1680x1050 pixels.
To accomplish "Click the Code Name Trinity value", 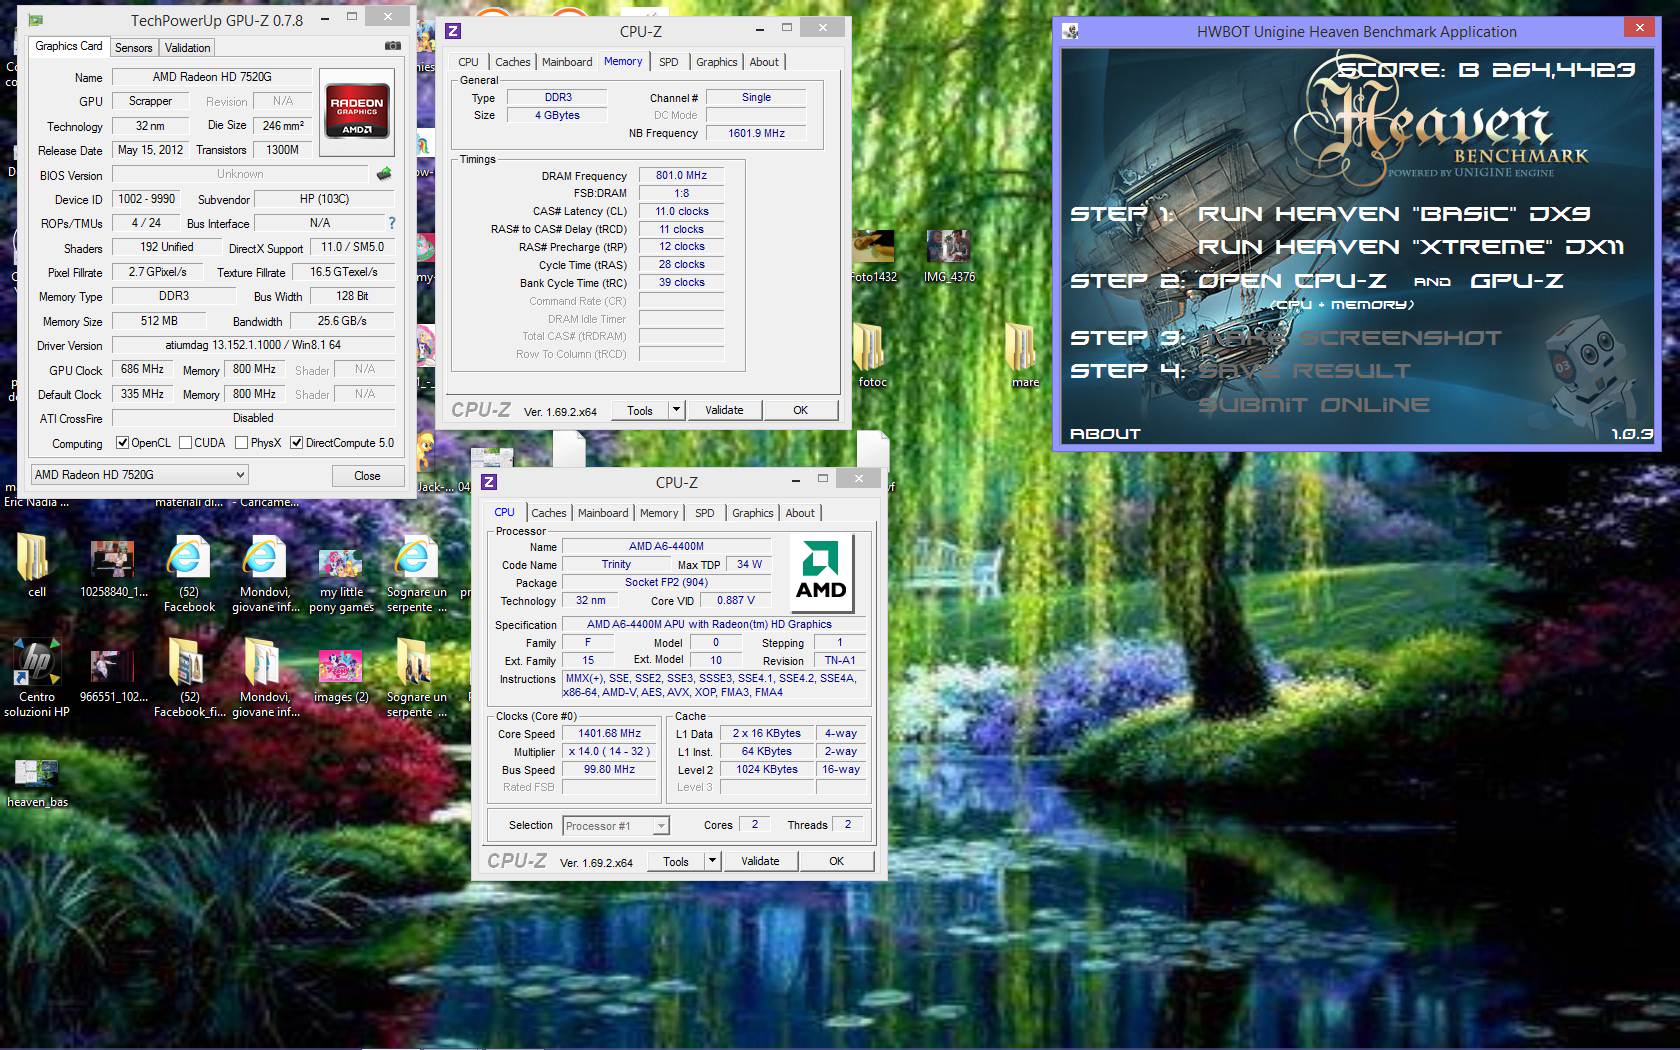I will [x=616, y=565].
